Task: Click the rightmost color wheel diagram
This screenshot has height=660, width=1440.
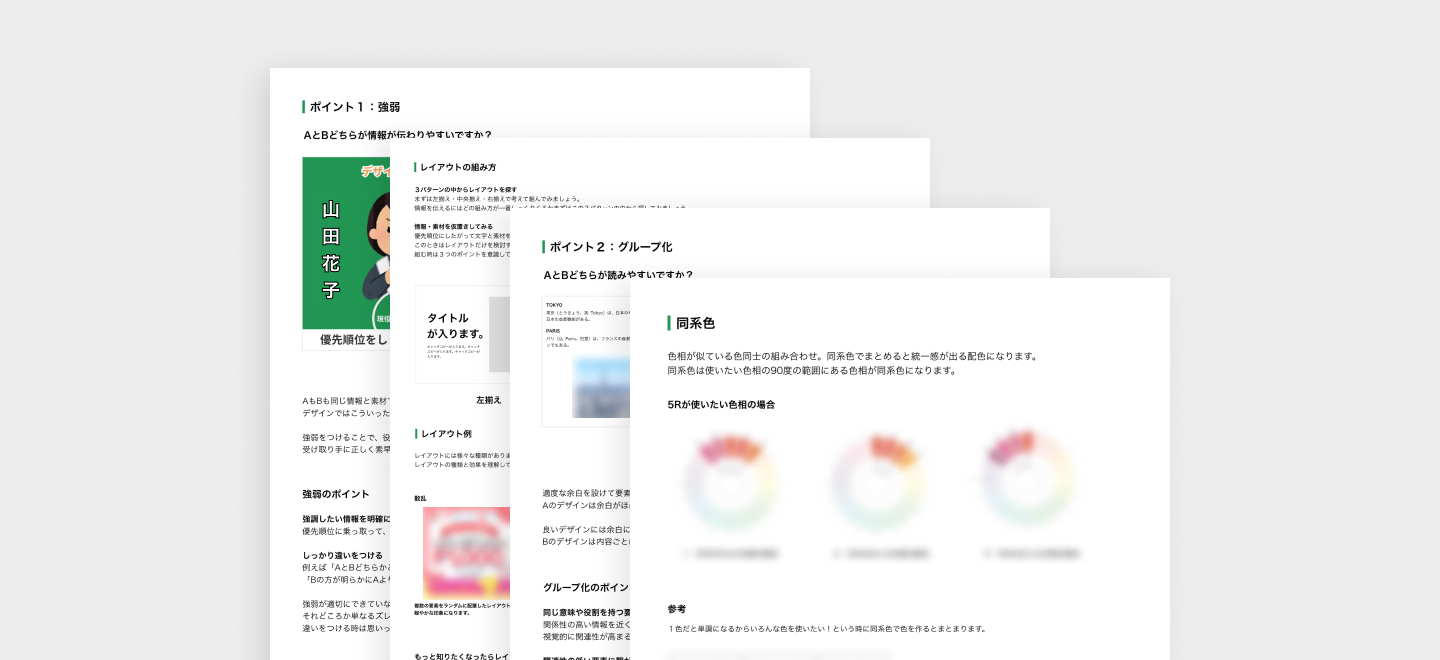Action: (1028, 480)
